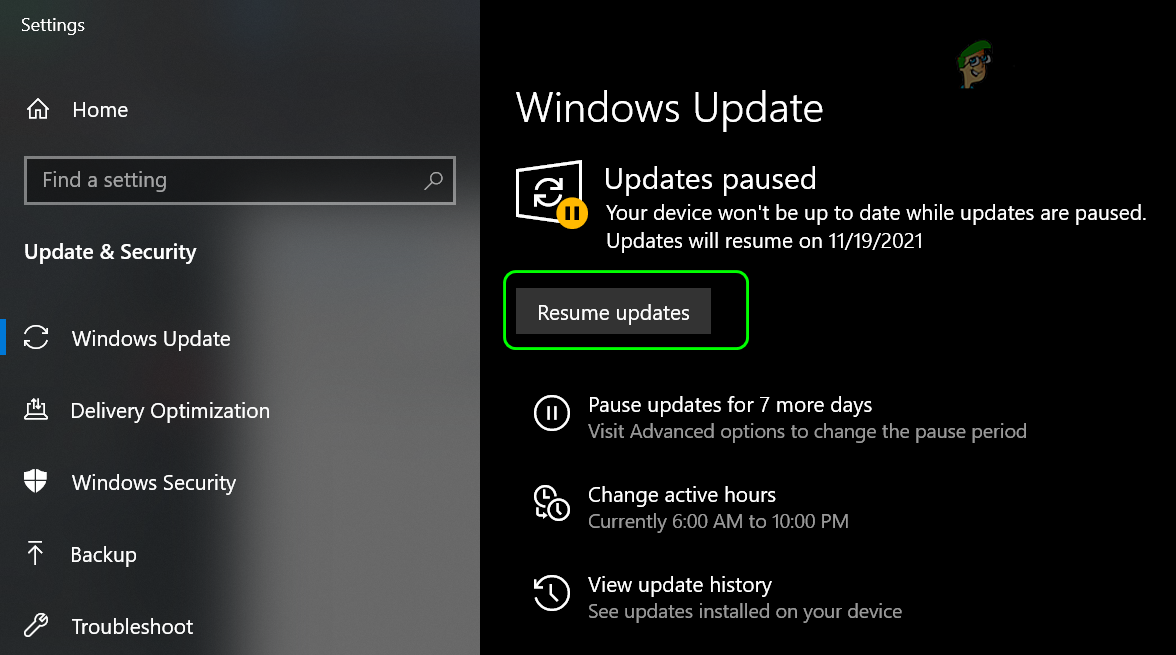Click 'Currently 6:00 AM to 10:00 PM' text
This screenshot has width=1176, height=655.
point(718,521)
